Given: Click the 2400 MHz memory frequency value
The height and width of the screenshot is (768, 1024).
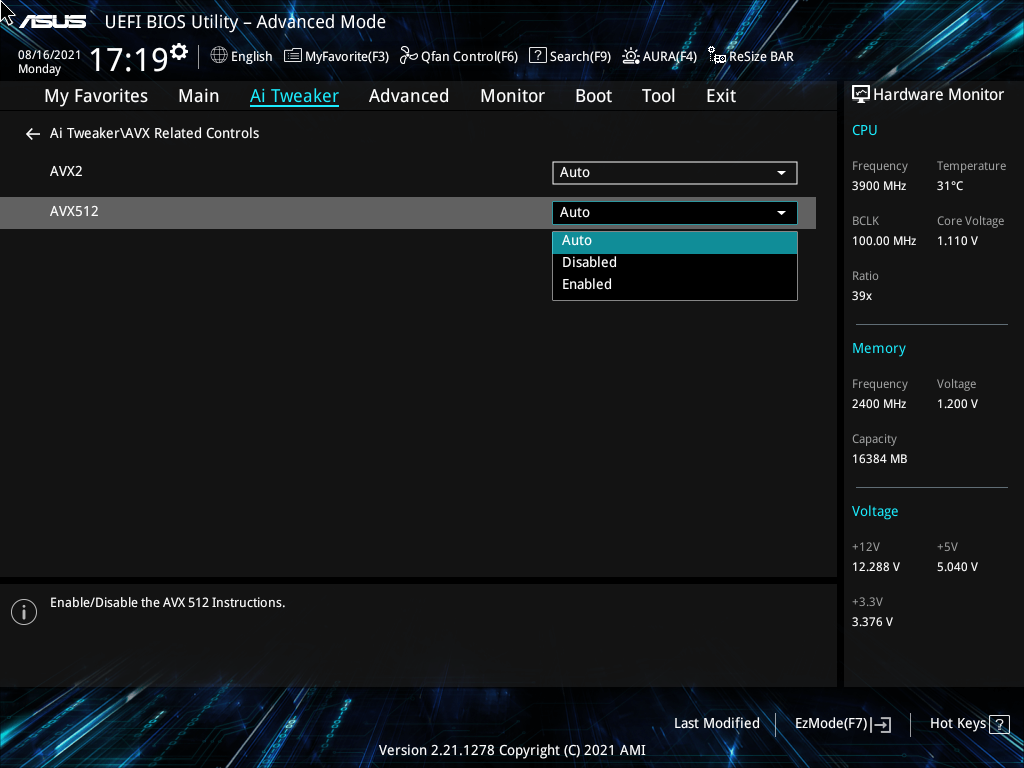Looking at the screenshot, I should tap(878, 404).
